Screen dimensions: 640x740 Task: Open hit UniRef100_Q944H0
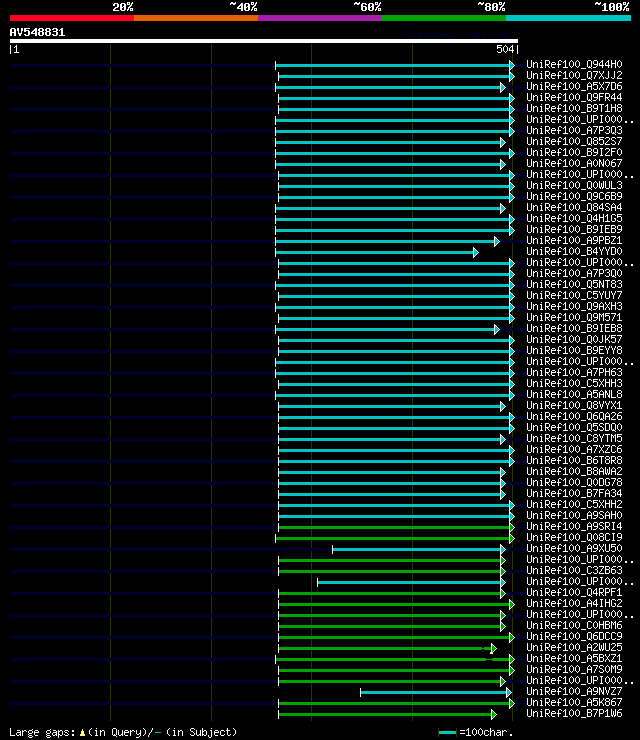pyautogui.click(x=574, y=64)
